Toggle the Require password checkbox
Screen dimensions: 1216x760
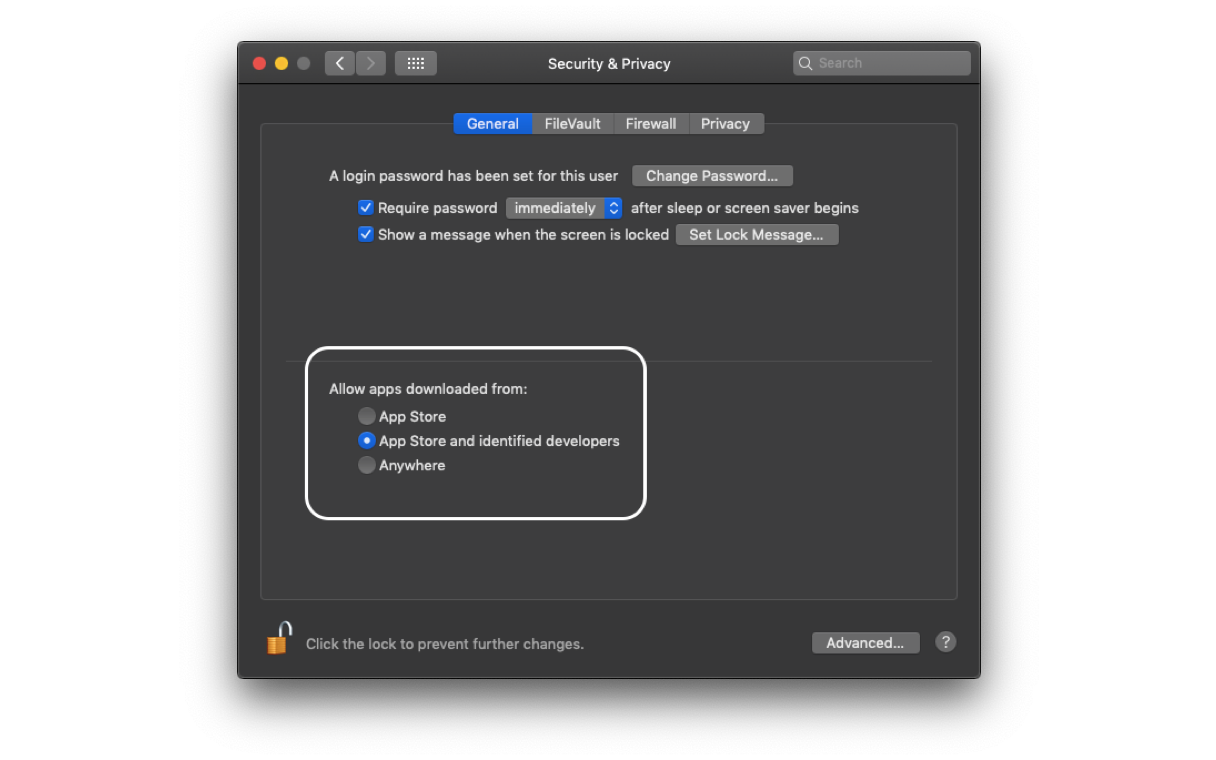[x=366, y=208]
